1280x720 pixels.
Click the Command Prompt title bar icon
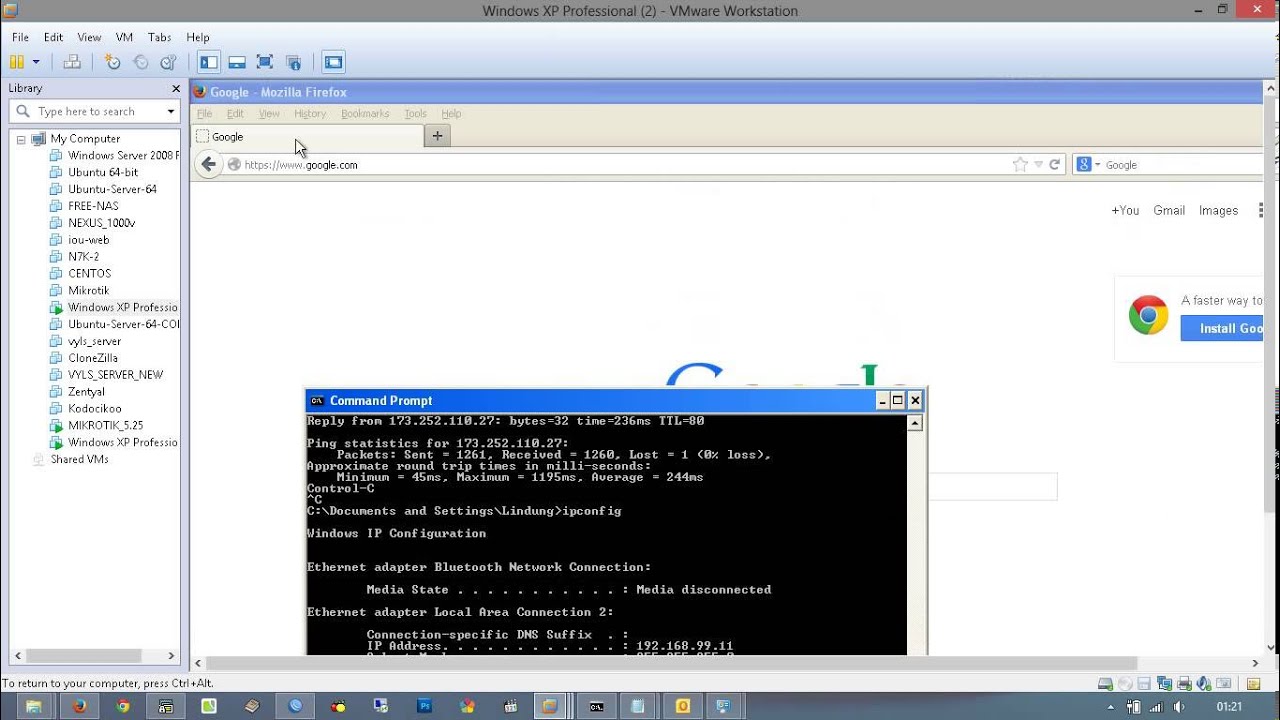click(317, 401)
